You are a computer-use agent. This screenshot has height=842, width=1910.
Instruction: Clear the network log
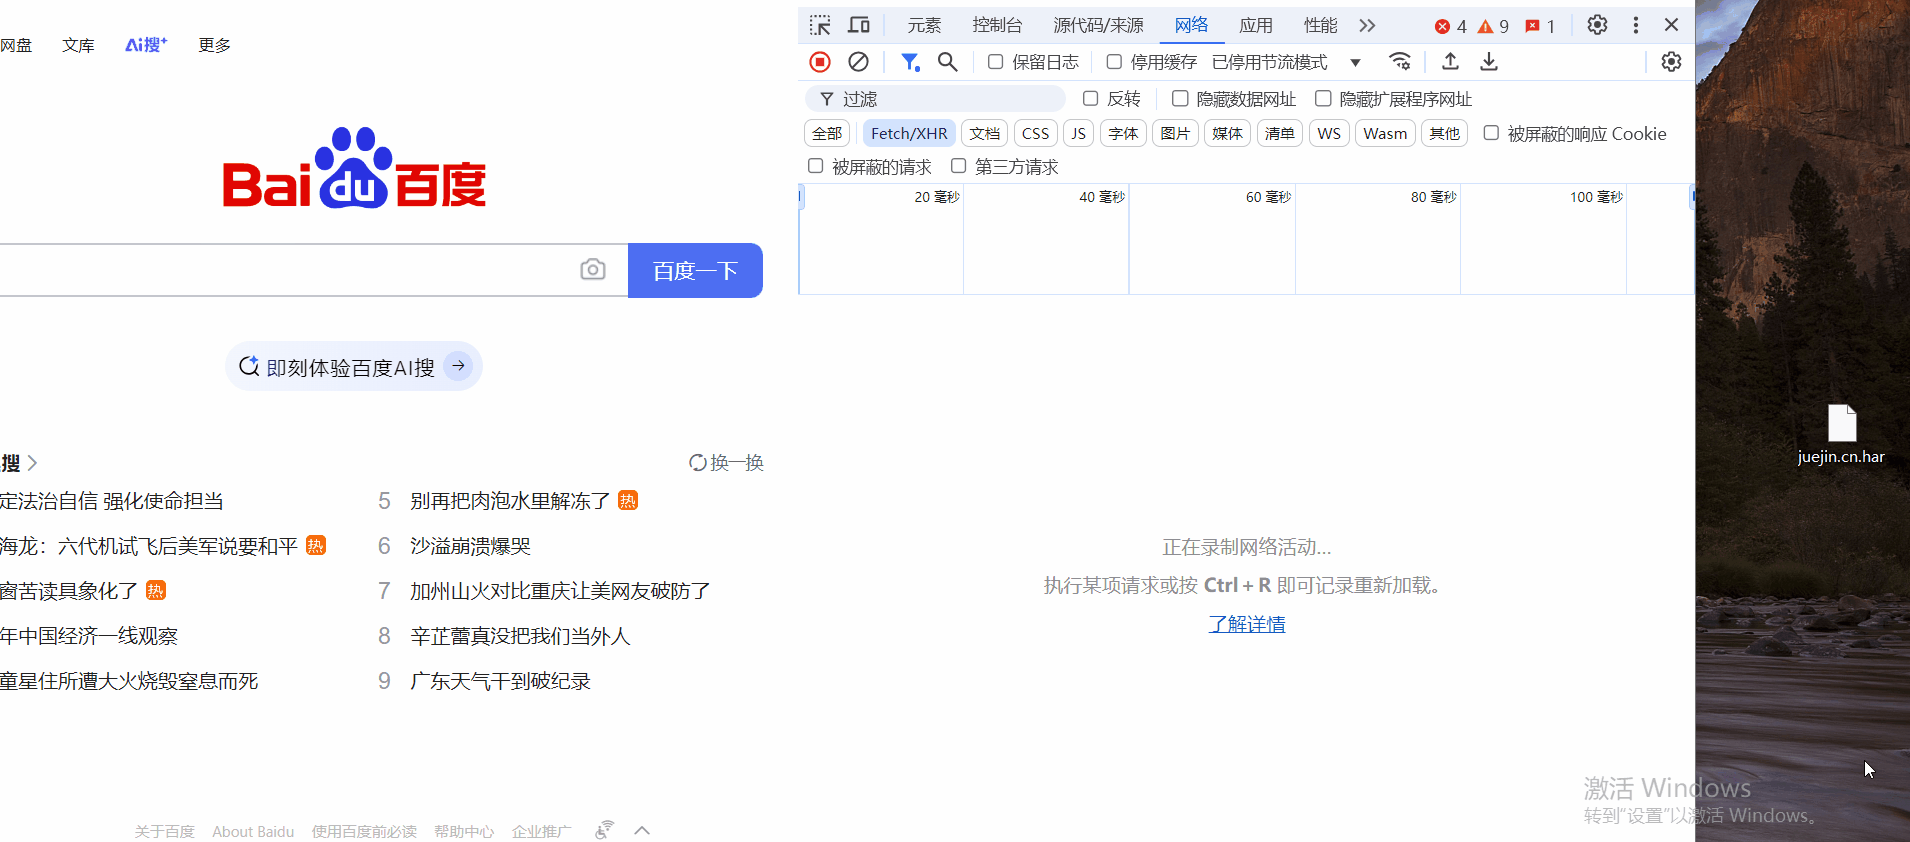tap(858, 62)
